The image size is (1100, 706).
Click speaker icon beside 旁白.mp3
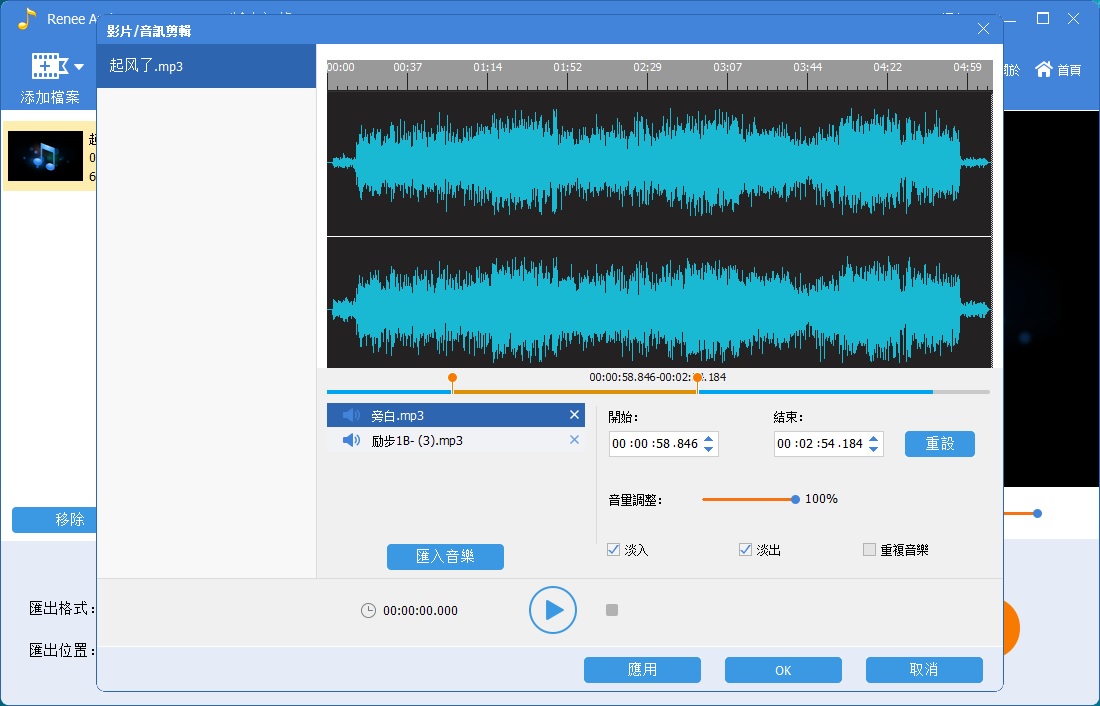[x=351, y=415]
